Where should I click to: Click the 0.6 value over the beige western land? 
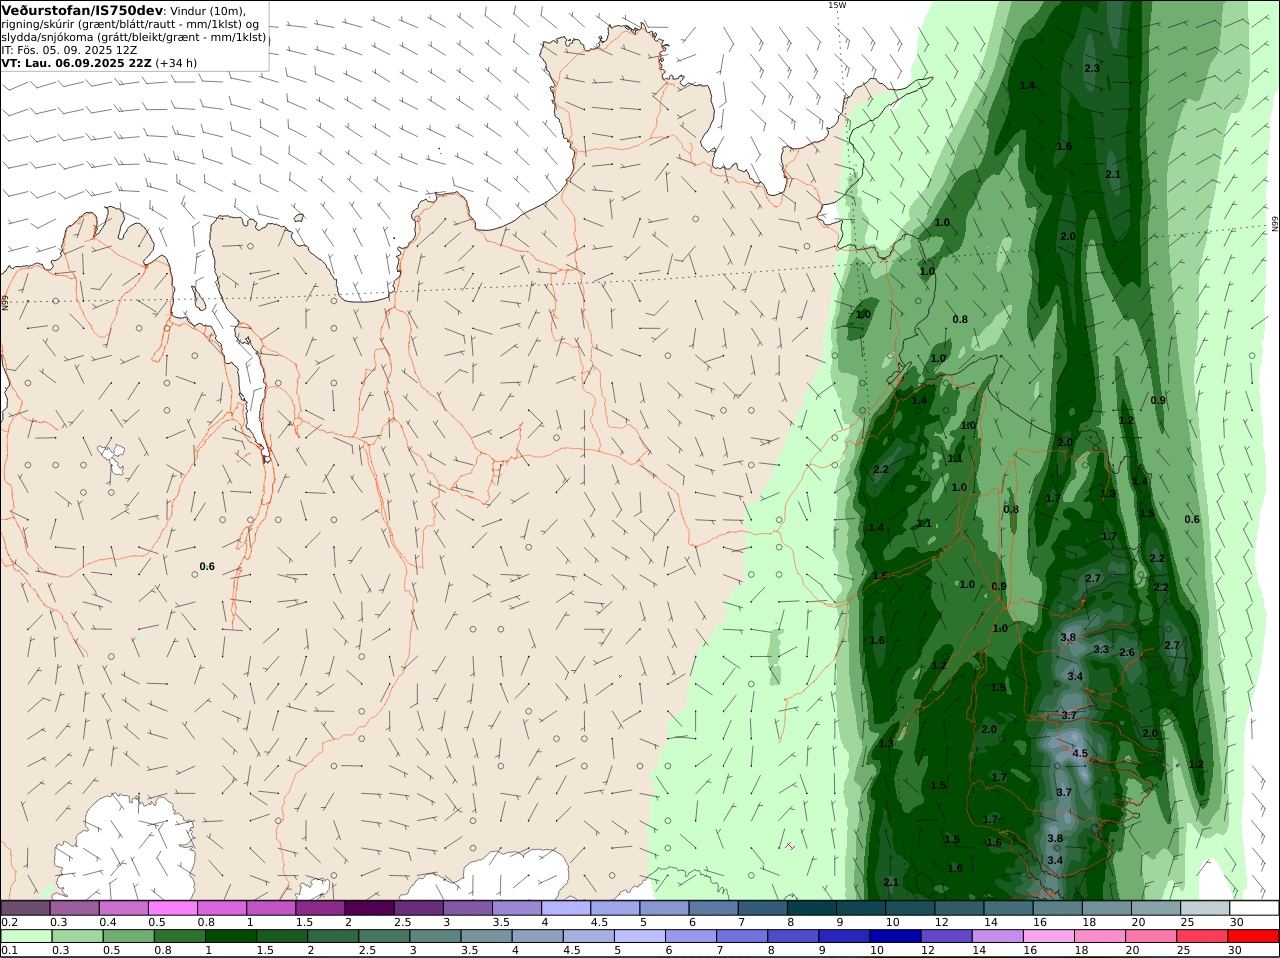coord(207,566)
